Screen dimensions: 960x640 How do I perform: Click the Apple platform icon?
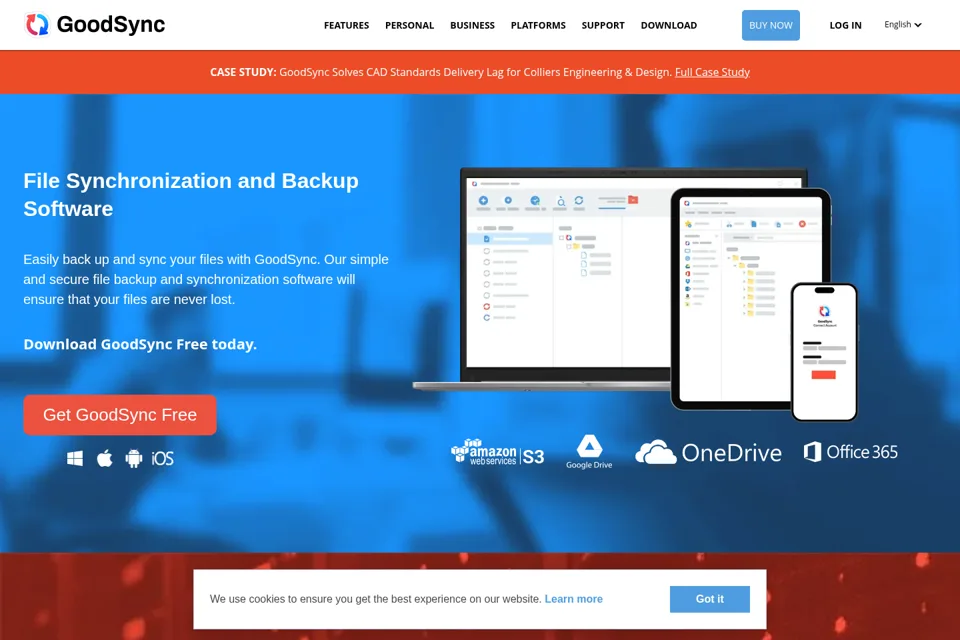pyautogui.click(x=105, y=458)
